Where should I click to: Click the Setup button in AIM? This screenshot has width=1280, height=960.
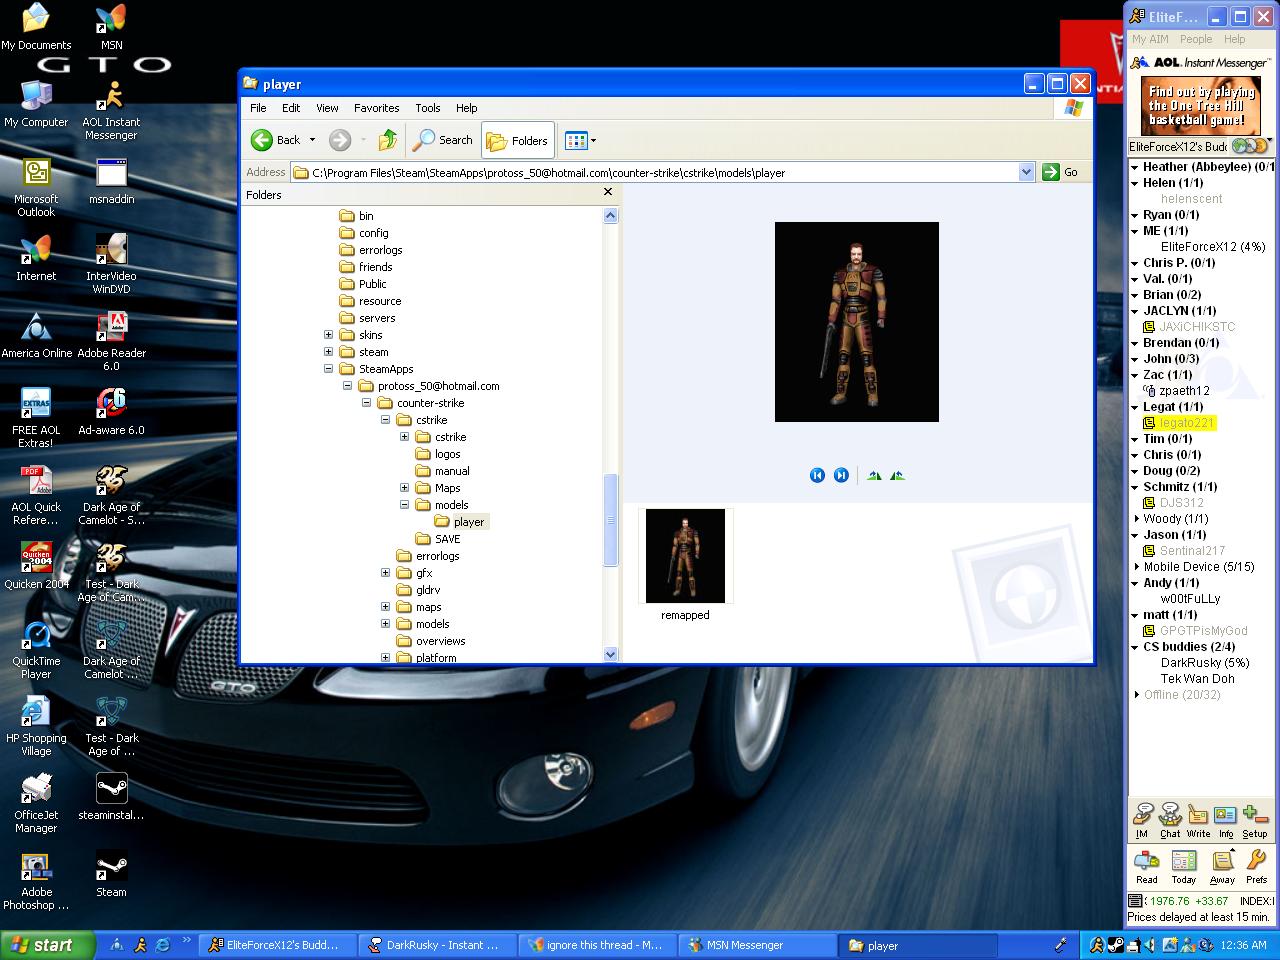tap(1255, 820)
